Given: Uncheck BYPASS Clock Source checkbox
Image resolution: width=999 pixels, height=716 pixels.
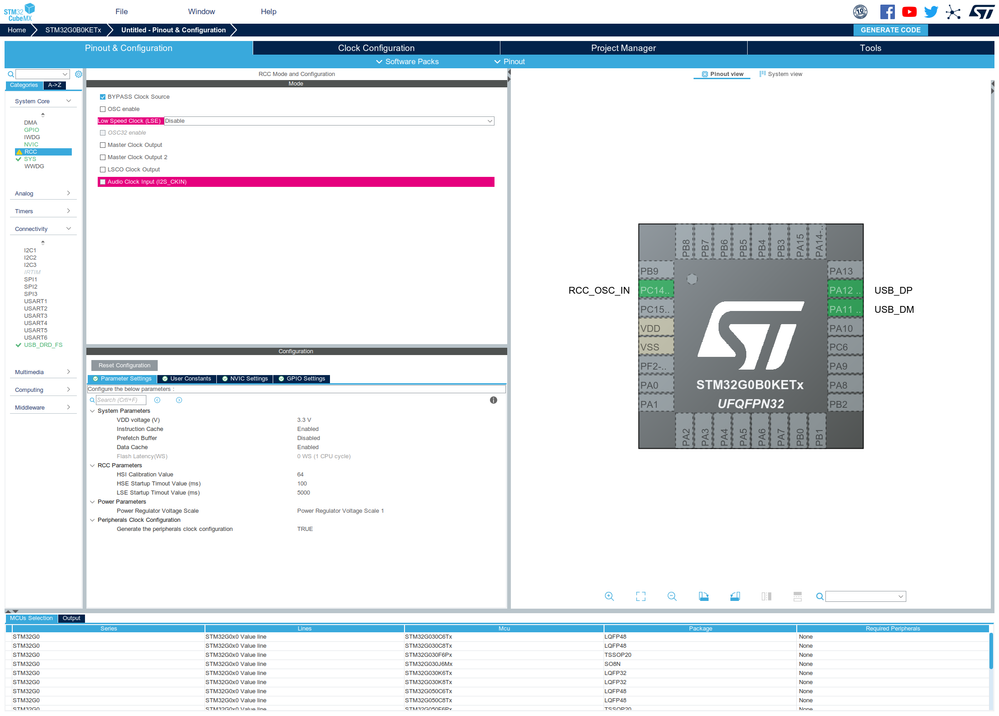Looking at the screenshot, I should 103,97.
